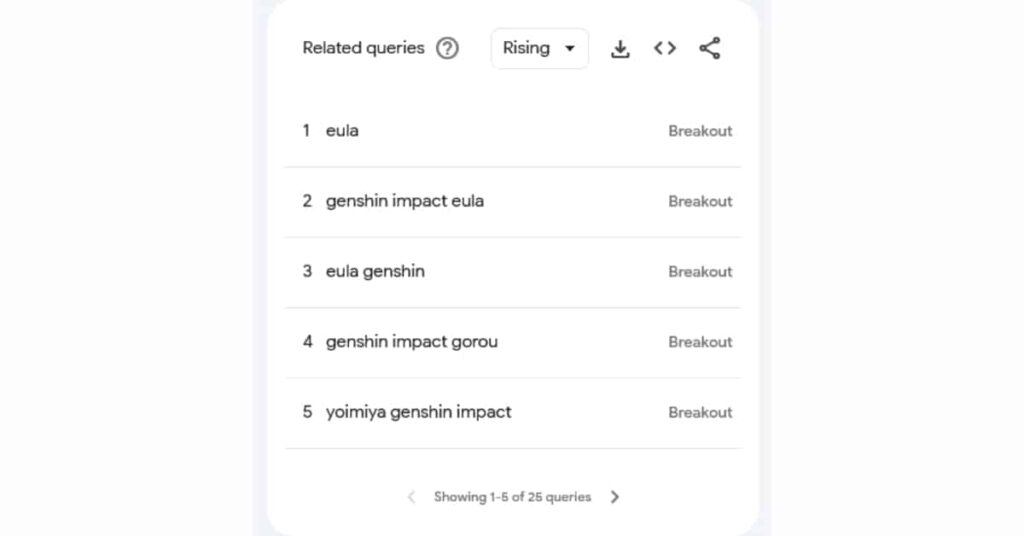Select the "yoimiya genshin impact" query
Image resolution: width=1024 pixels, height=536 pixels.
[x=418, y=412]
